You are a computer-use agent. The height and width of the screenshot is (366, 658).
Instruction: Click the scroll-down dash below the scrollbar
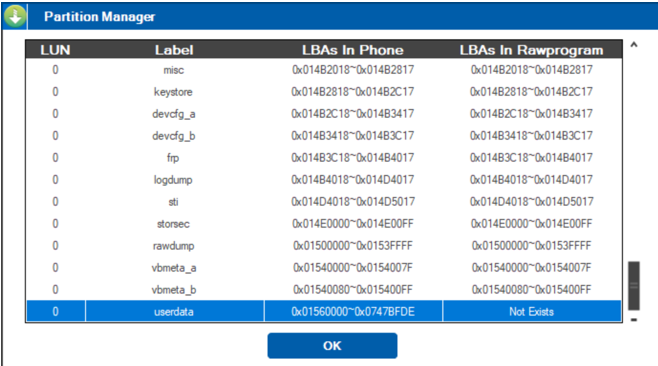coord(634,320)
